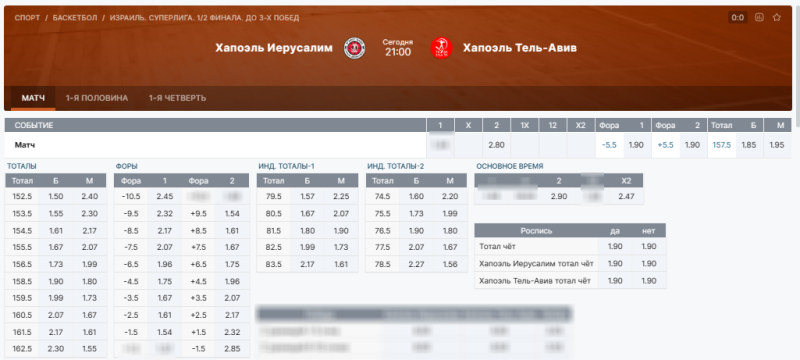Choose under 2.20 for individual total 74.5

pos(450,196)
